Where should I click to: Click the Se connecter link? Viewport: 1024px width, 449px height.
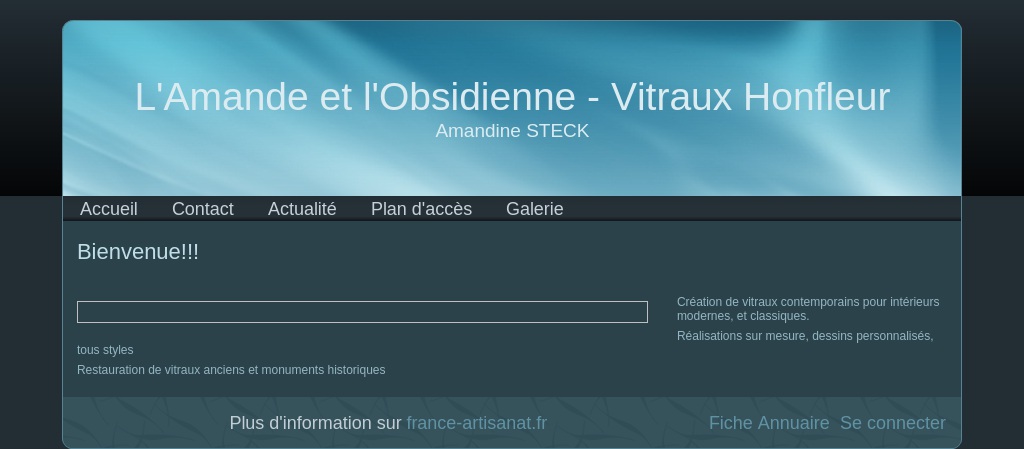tap(892, 423)
